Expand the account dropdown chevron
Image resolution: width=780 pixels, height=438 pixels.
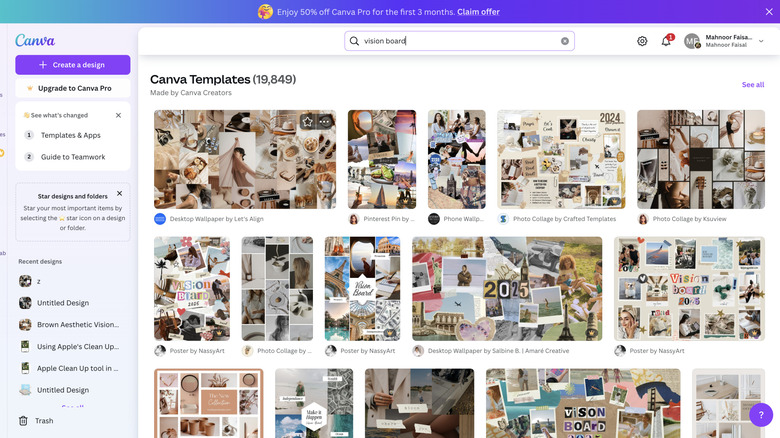click(761, 41)
